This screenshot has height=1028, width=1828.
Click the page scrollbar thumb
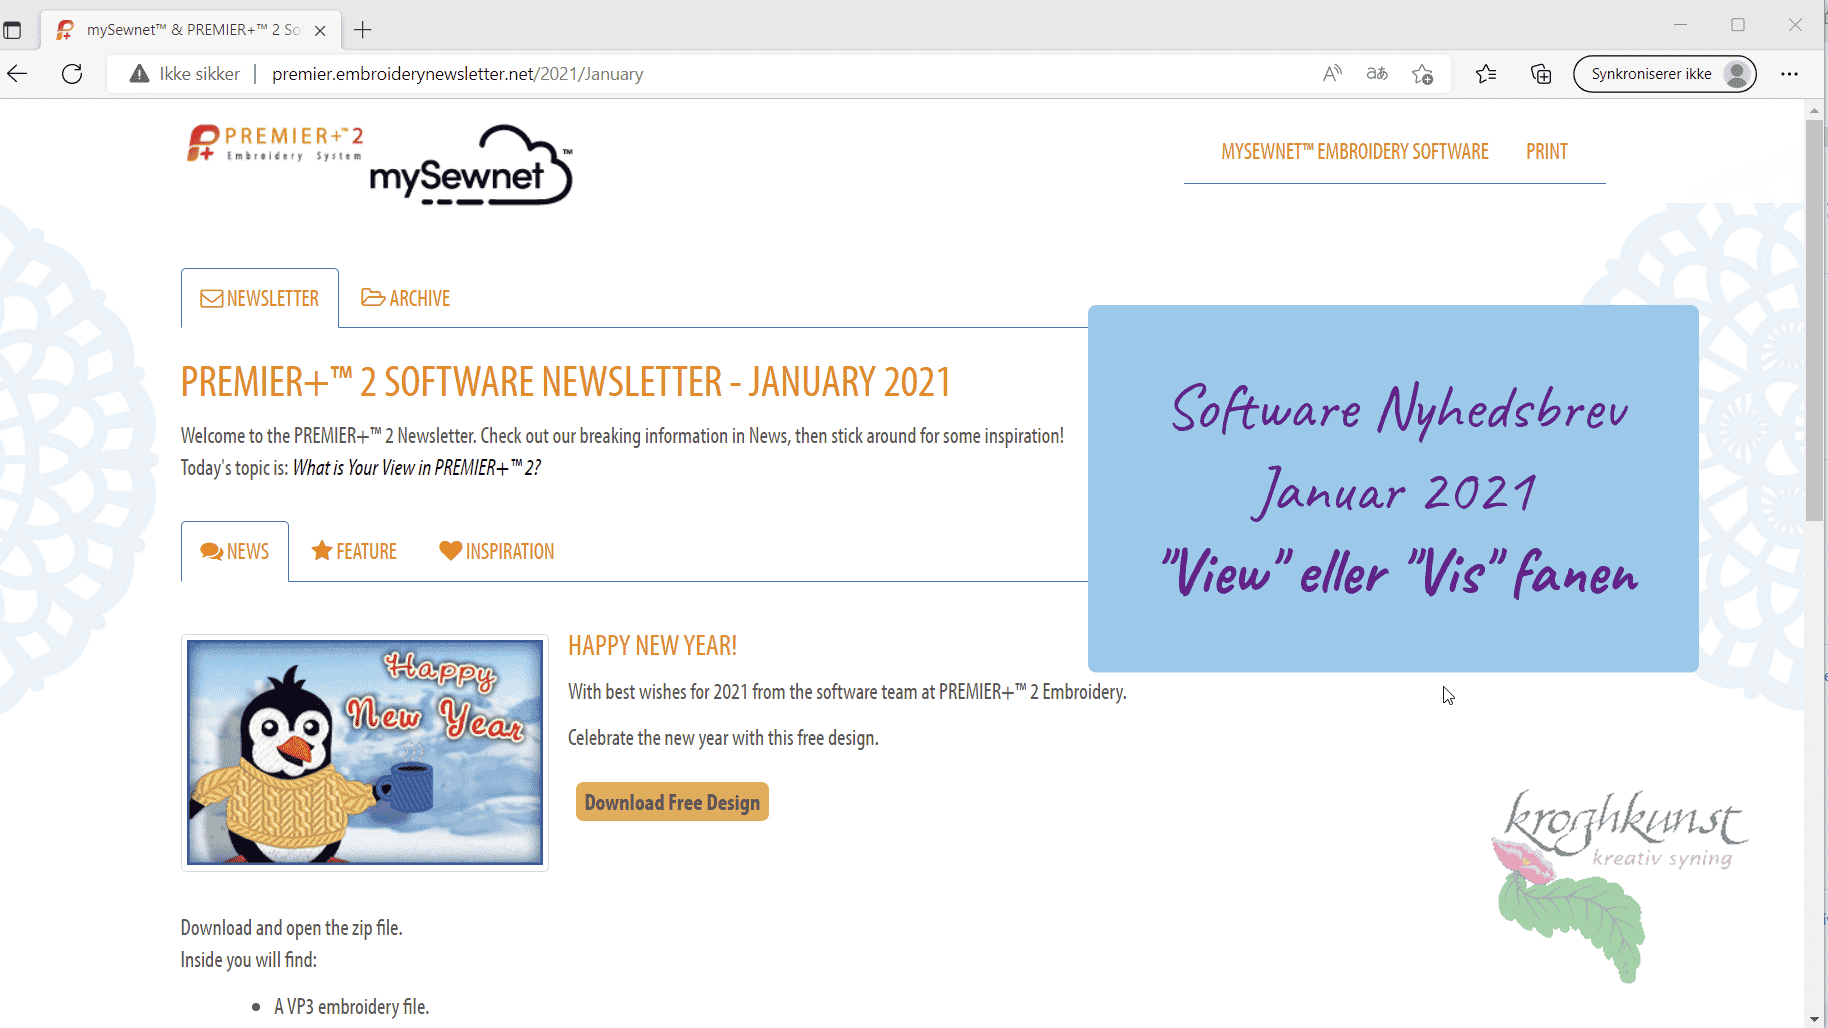(1814, 320)
